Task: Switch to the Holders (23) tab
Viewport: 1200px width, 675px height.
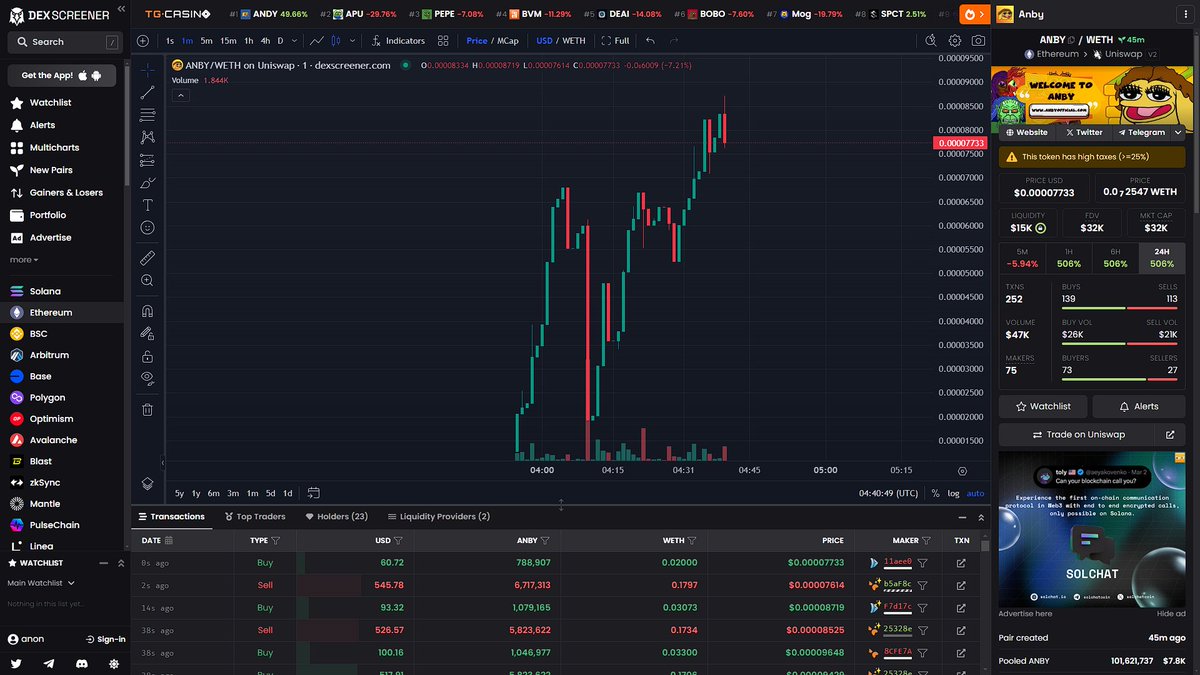Action: 337,517
